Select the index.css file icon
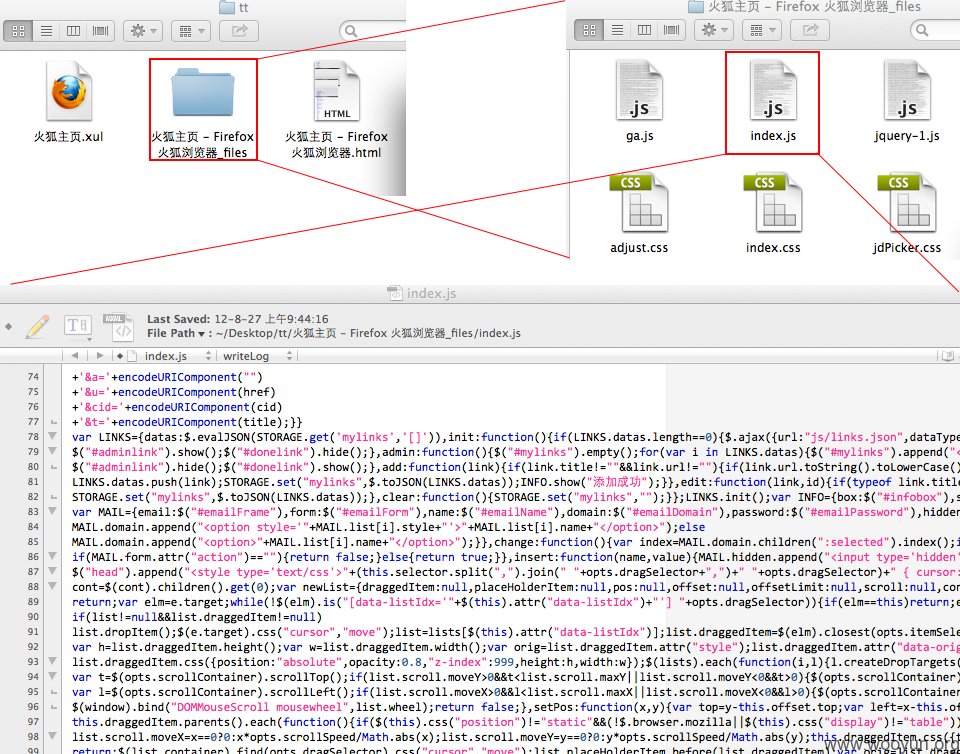The width and height of the screenshot is (960, 754). 773,203
